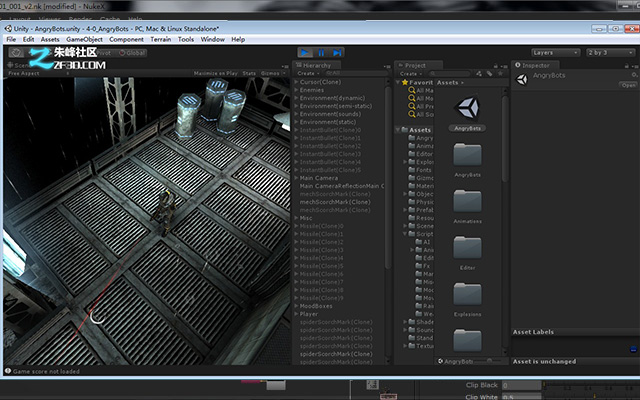Click the All Models search icon
Viewport: 640px width, 400px height.
point(412,98)
